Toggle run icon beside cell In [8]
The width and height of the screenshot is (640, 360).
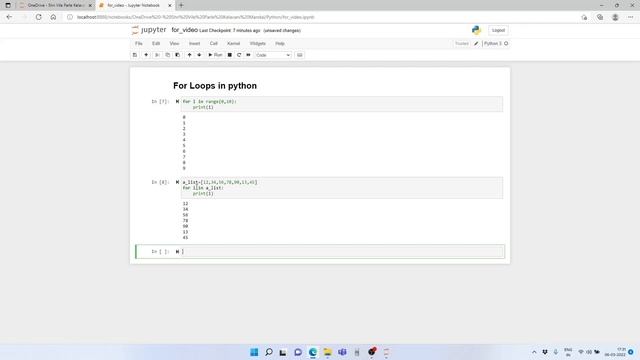point(177,182)
